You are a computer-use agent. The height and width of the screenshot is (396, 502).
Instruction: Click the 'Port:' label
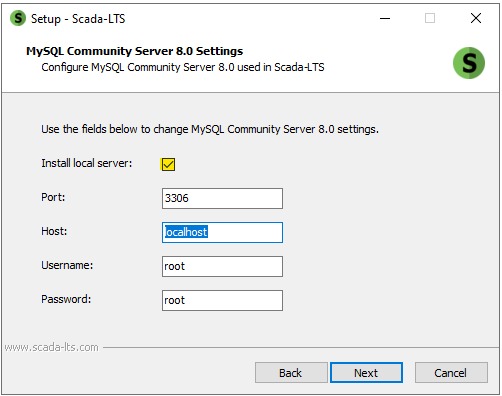[x=53, y=197]
